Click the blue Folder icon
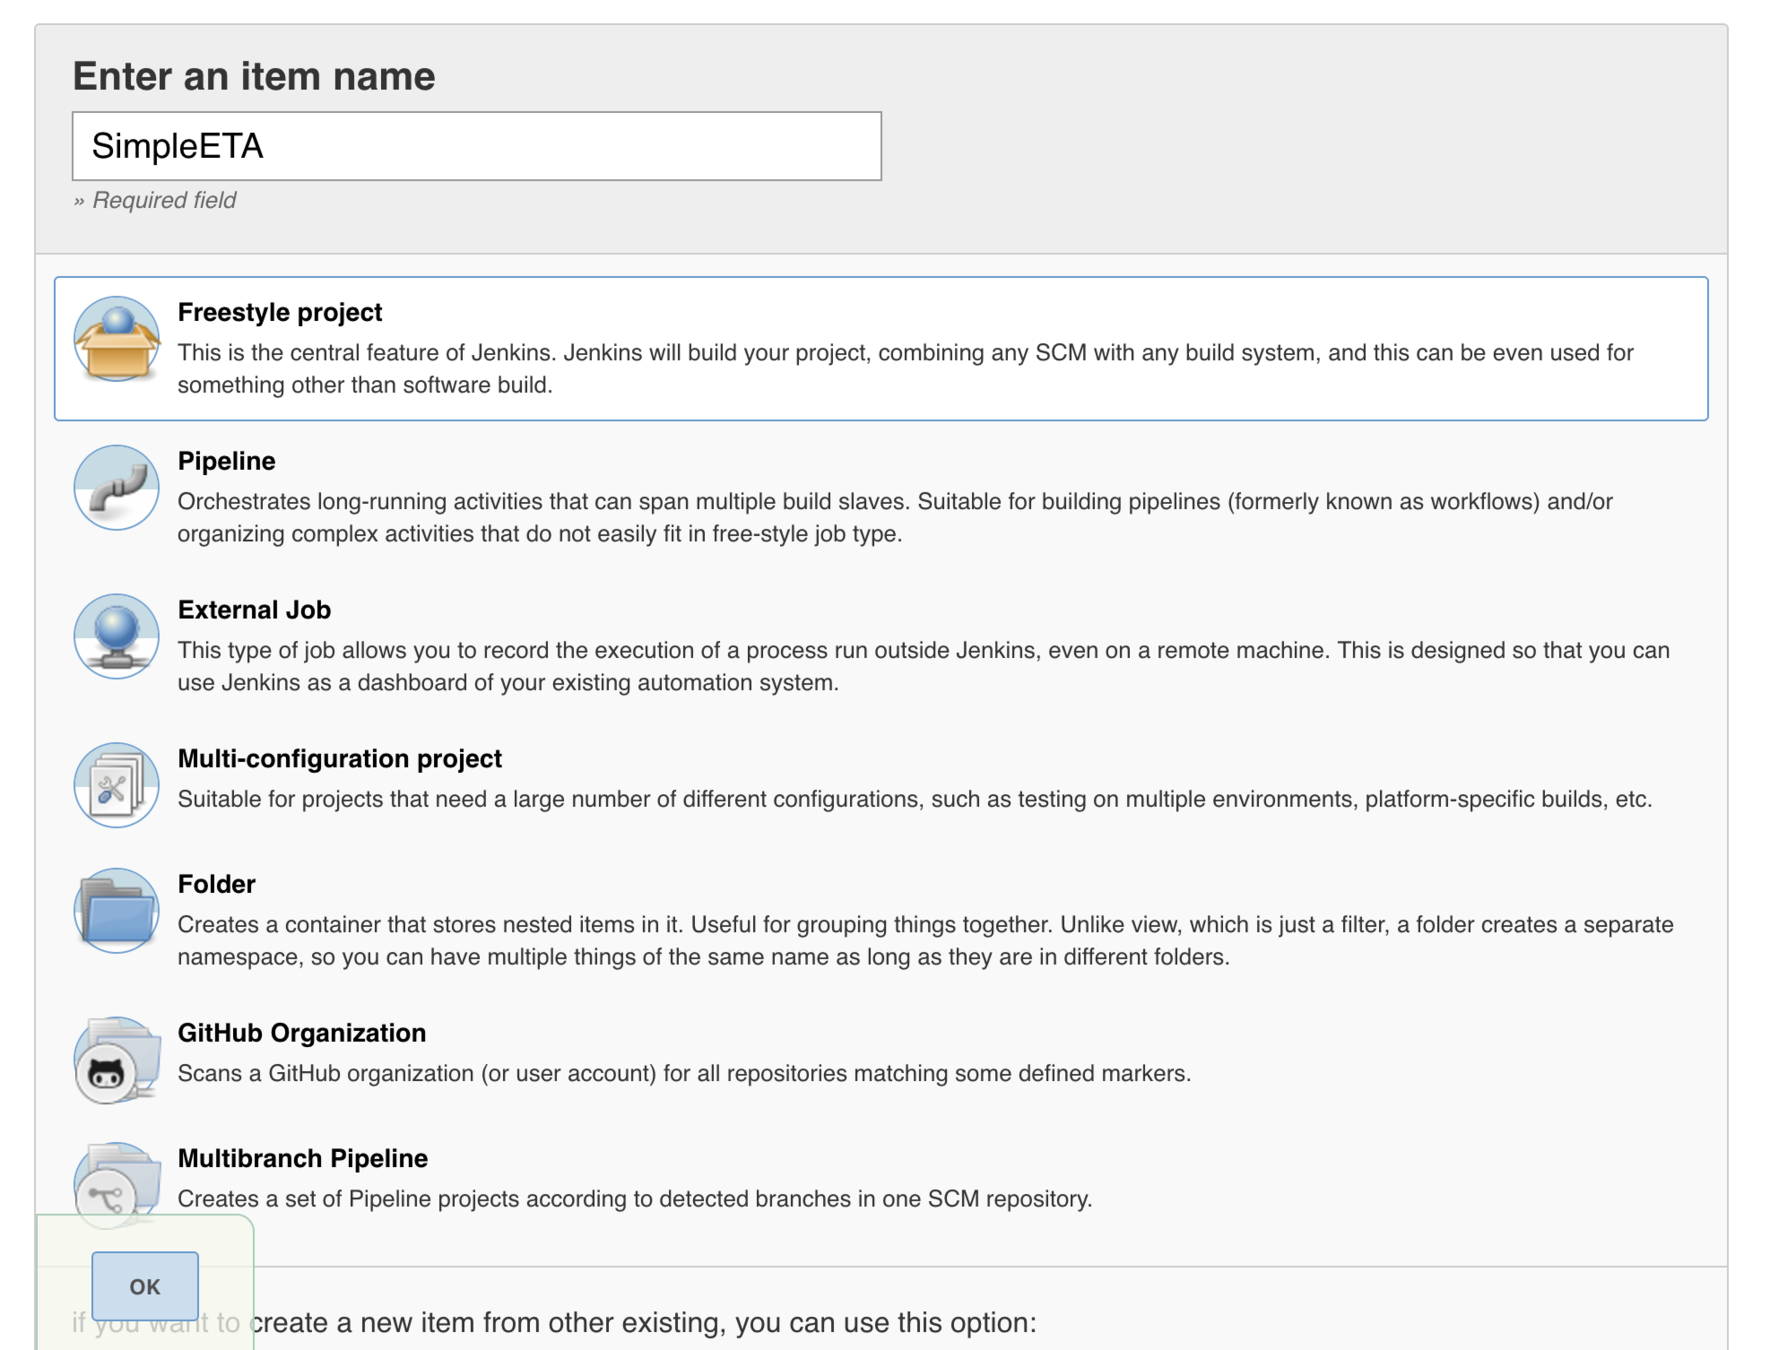 click(x=116, y=910)
